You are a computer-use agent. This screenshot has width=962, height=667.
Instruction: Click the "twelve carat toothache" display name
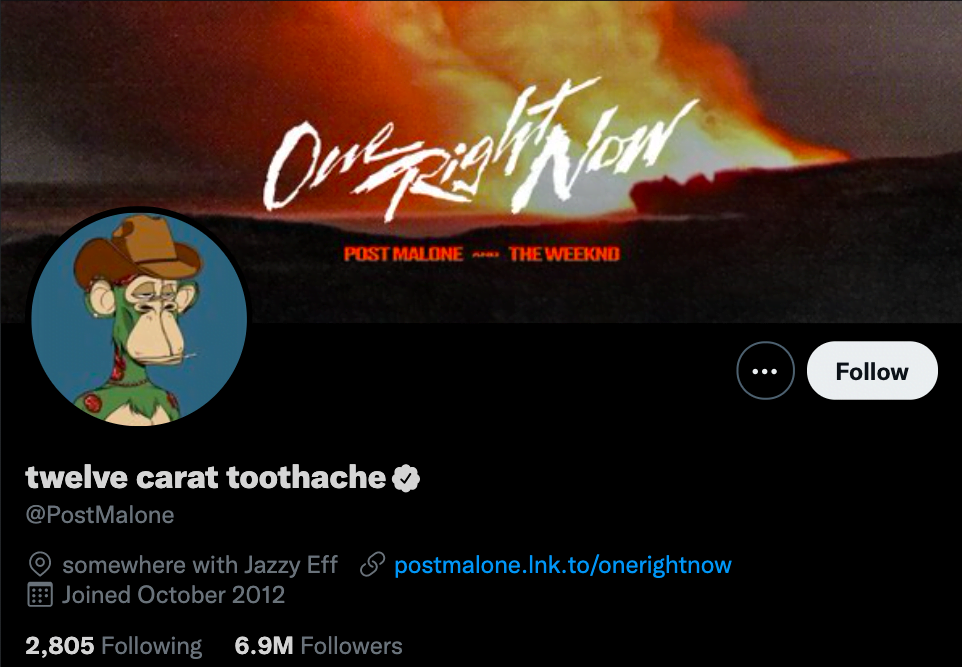coord(206,477)
